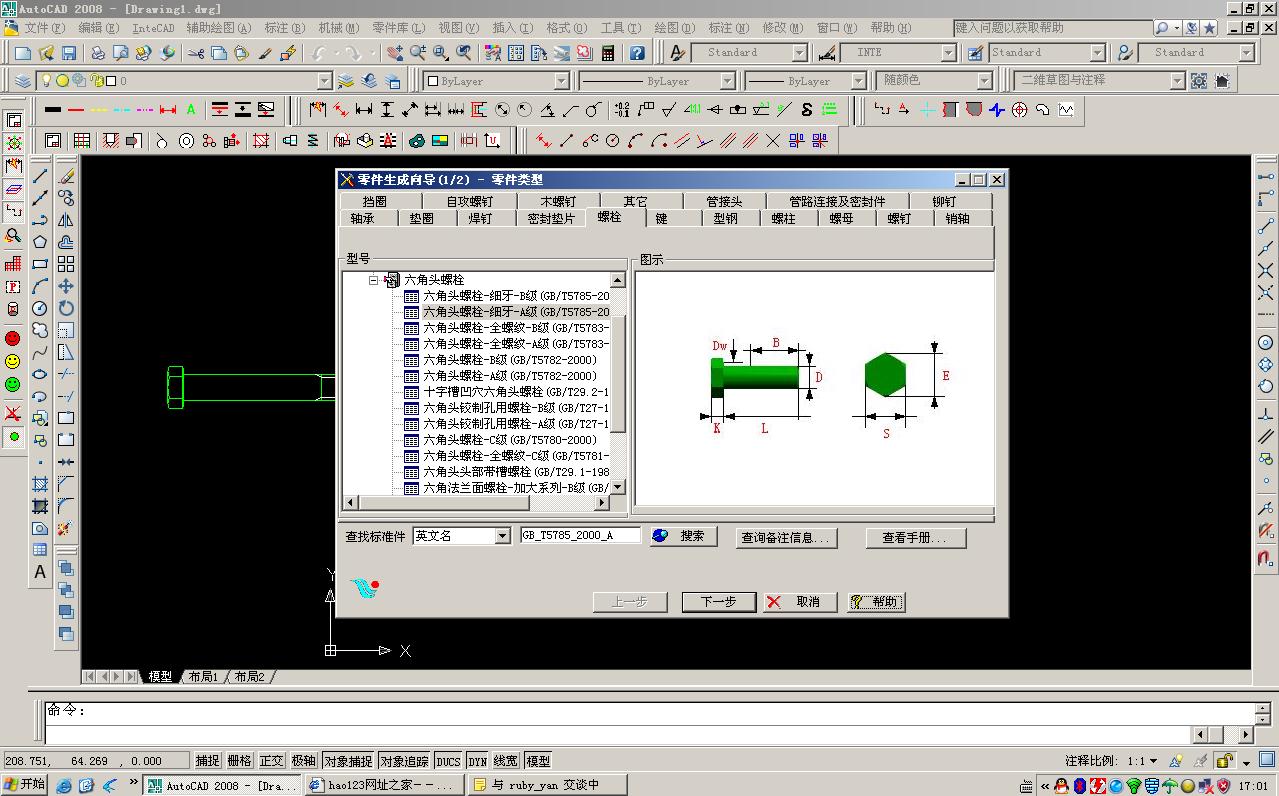The width and height of the screenshot is (1279, 796).
Task: Select the Rectangle draw tool
Action: pos(40,264)
